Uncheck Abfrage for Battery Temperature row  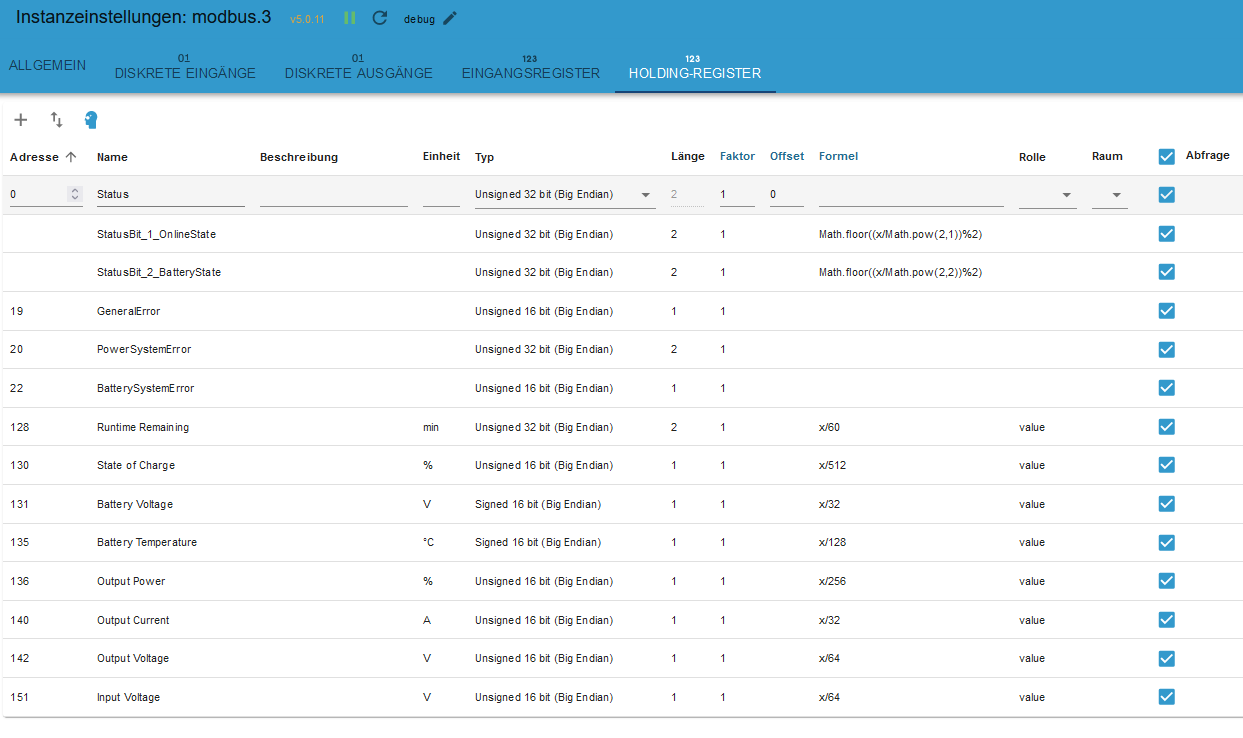pyautogui.click(x=1166, y=542)
